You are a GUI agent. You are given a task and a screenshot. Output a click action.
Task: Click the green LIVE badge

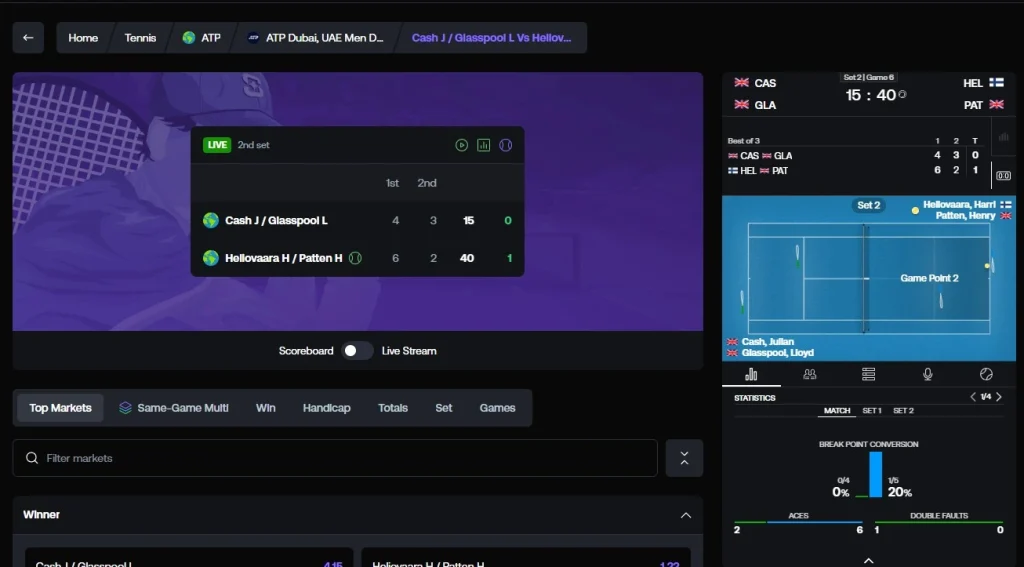217,145
